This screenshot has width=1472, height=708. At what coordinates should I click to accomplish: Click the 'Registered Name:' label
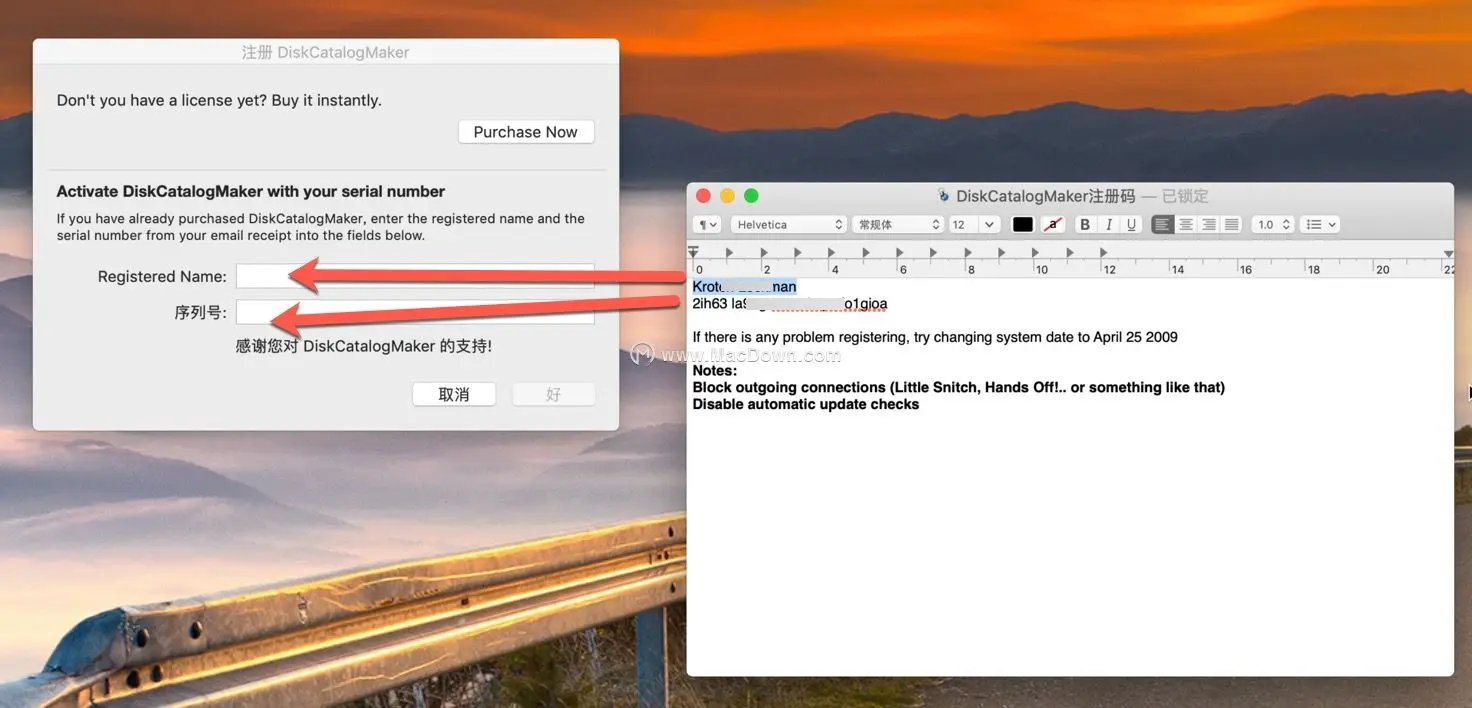[x=162, y=276]
